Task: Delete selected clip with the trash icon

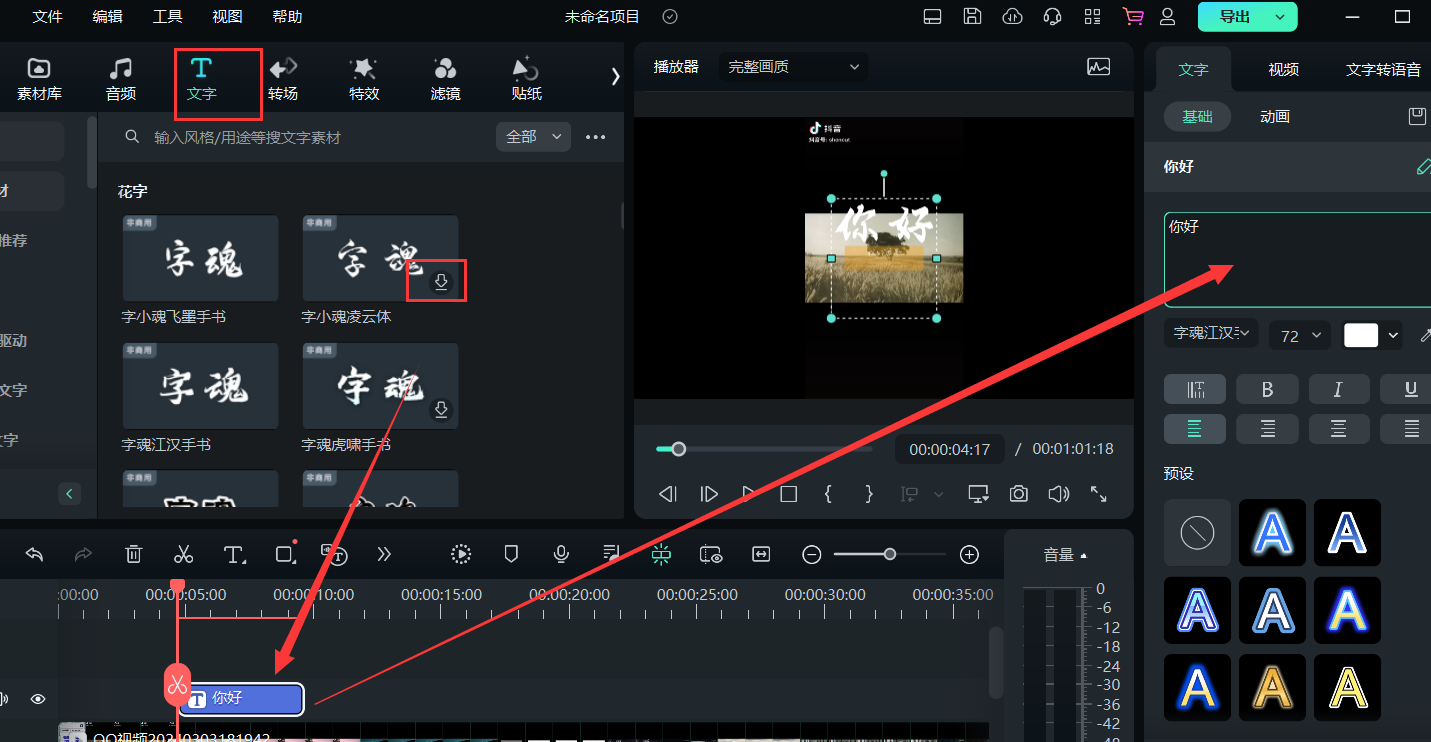Action: point(133,554)
